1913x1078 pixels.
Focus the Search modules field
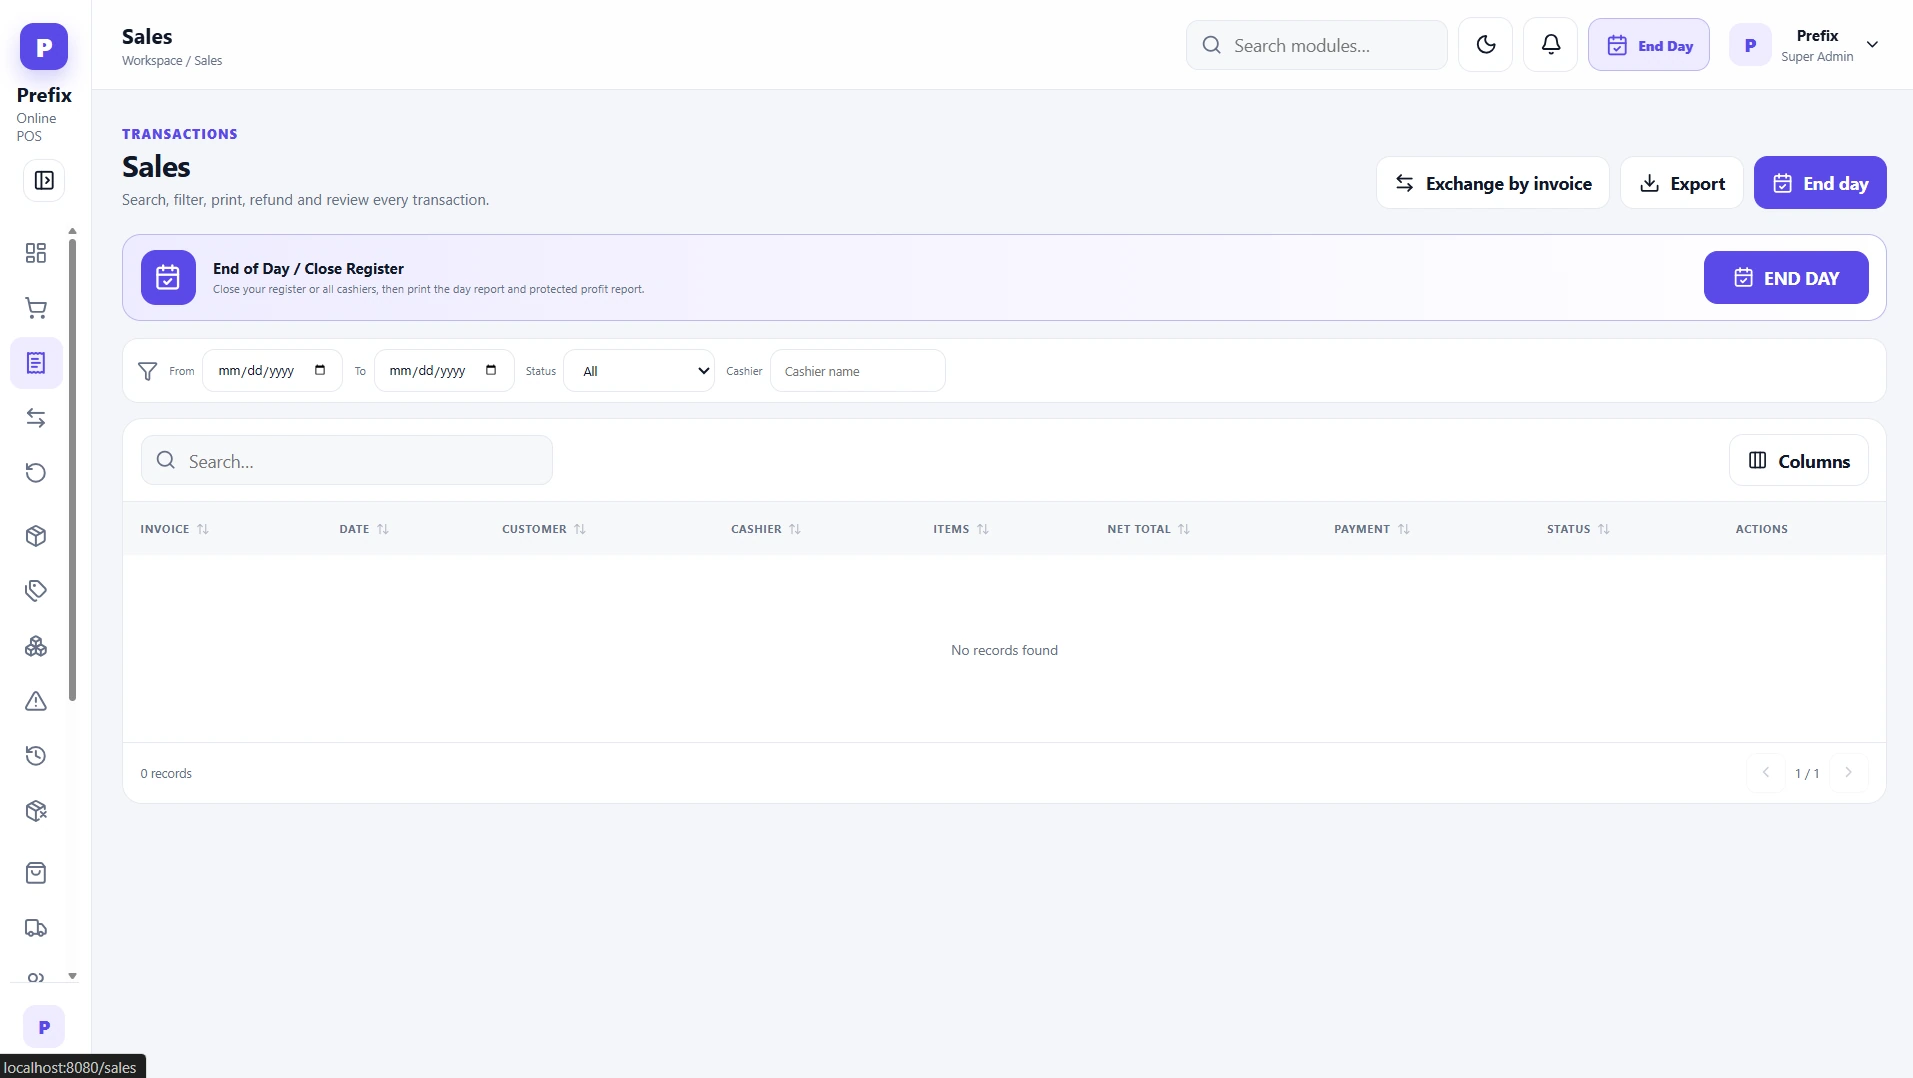(1316, 45)
